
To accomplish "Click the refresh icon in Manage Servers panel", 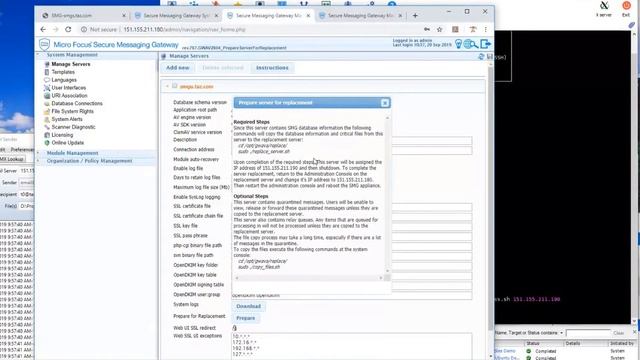I will (x=481, y=56).
